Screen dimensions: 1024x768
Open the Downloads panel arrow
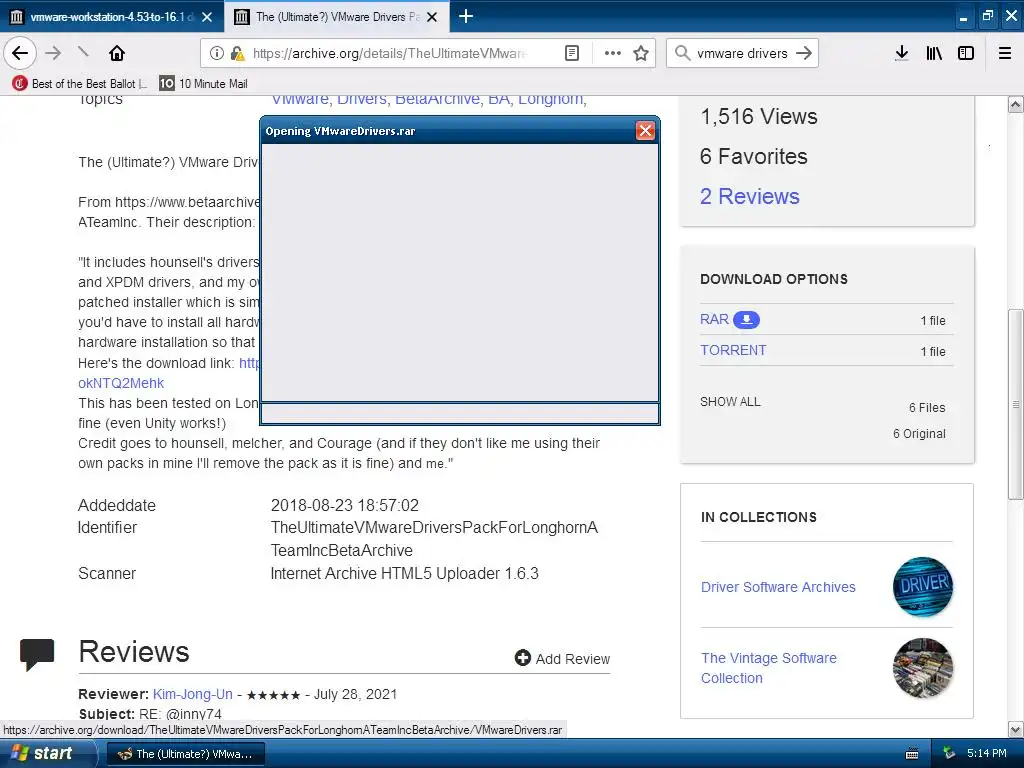click(901, 53)
